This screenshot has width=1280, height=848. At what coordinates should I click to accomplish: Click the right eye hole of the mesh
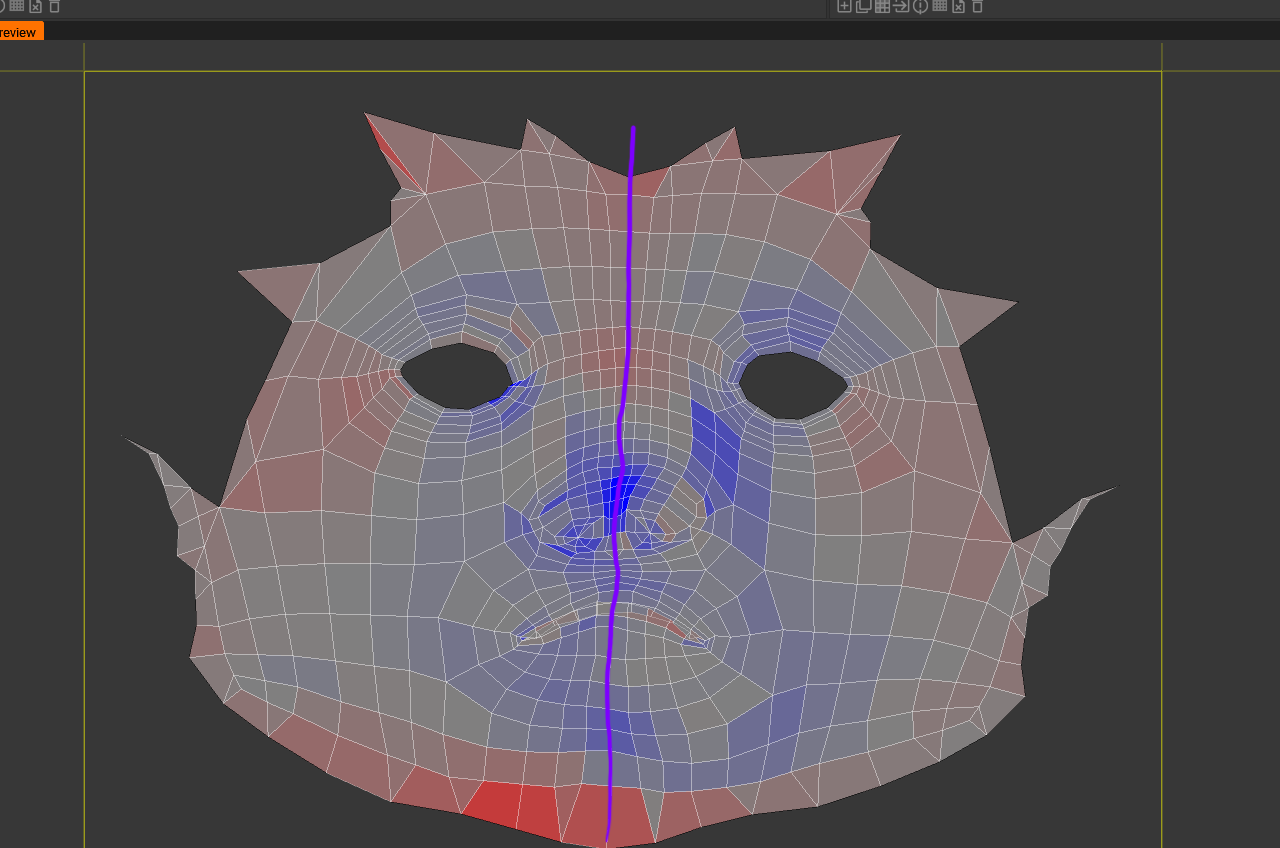click(793, 383)
